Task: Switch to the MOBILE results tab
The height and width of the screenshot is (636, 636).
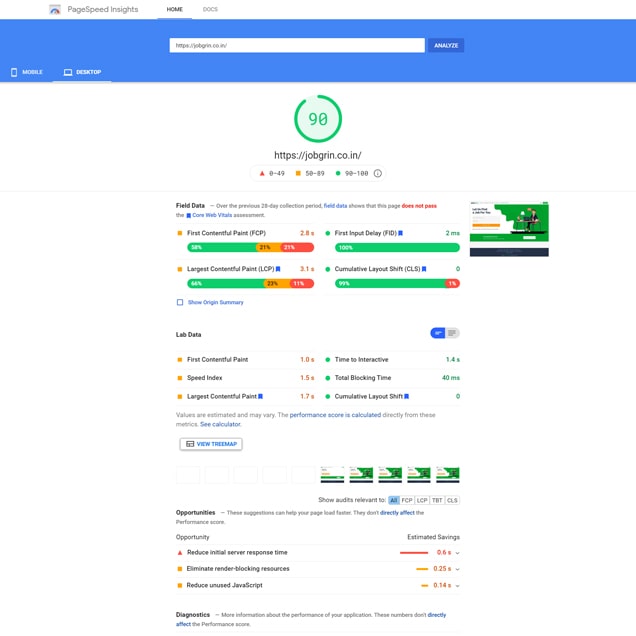Action: (26, 72)
